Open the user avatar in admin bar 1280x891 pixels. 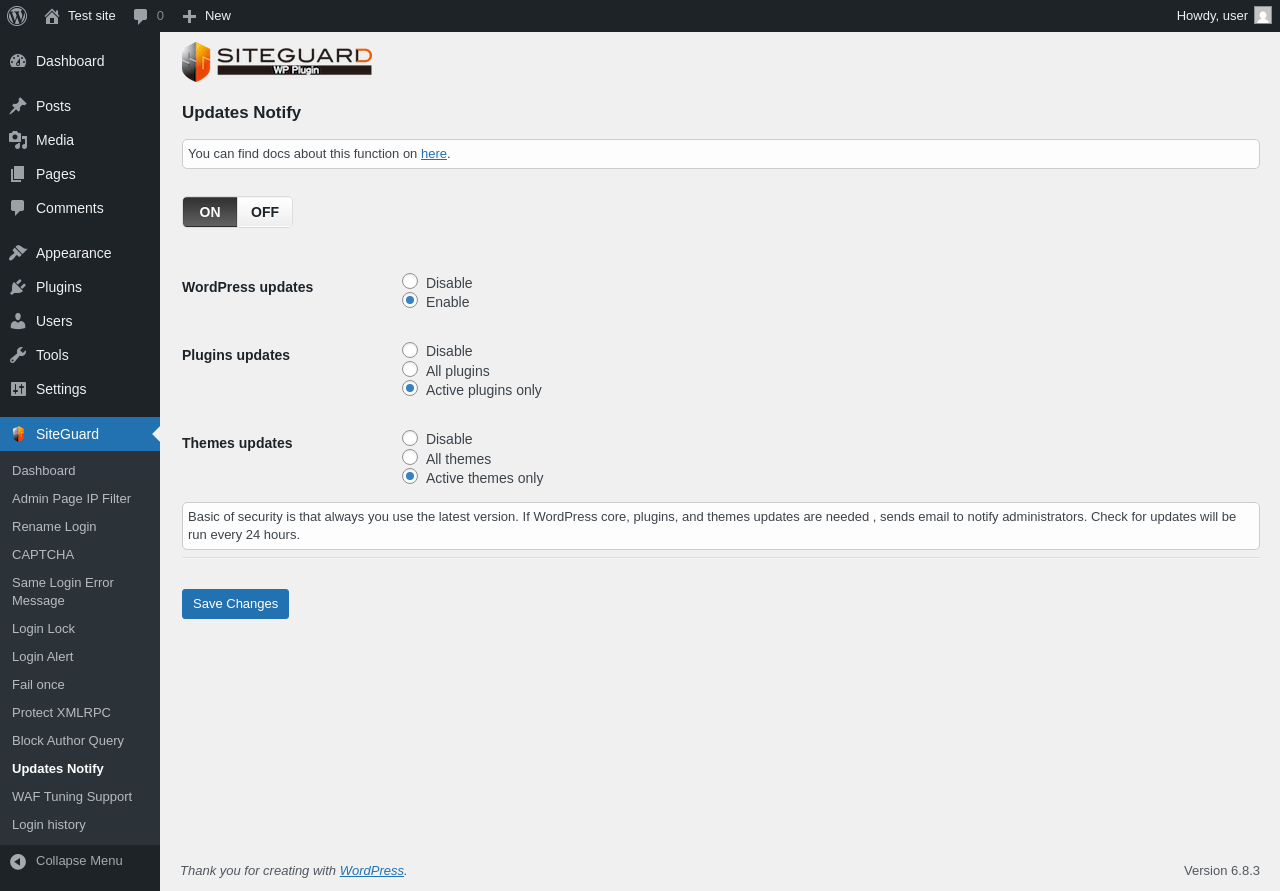(x=1263, y=15)
